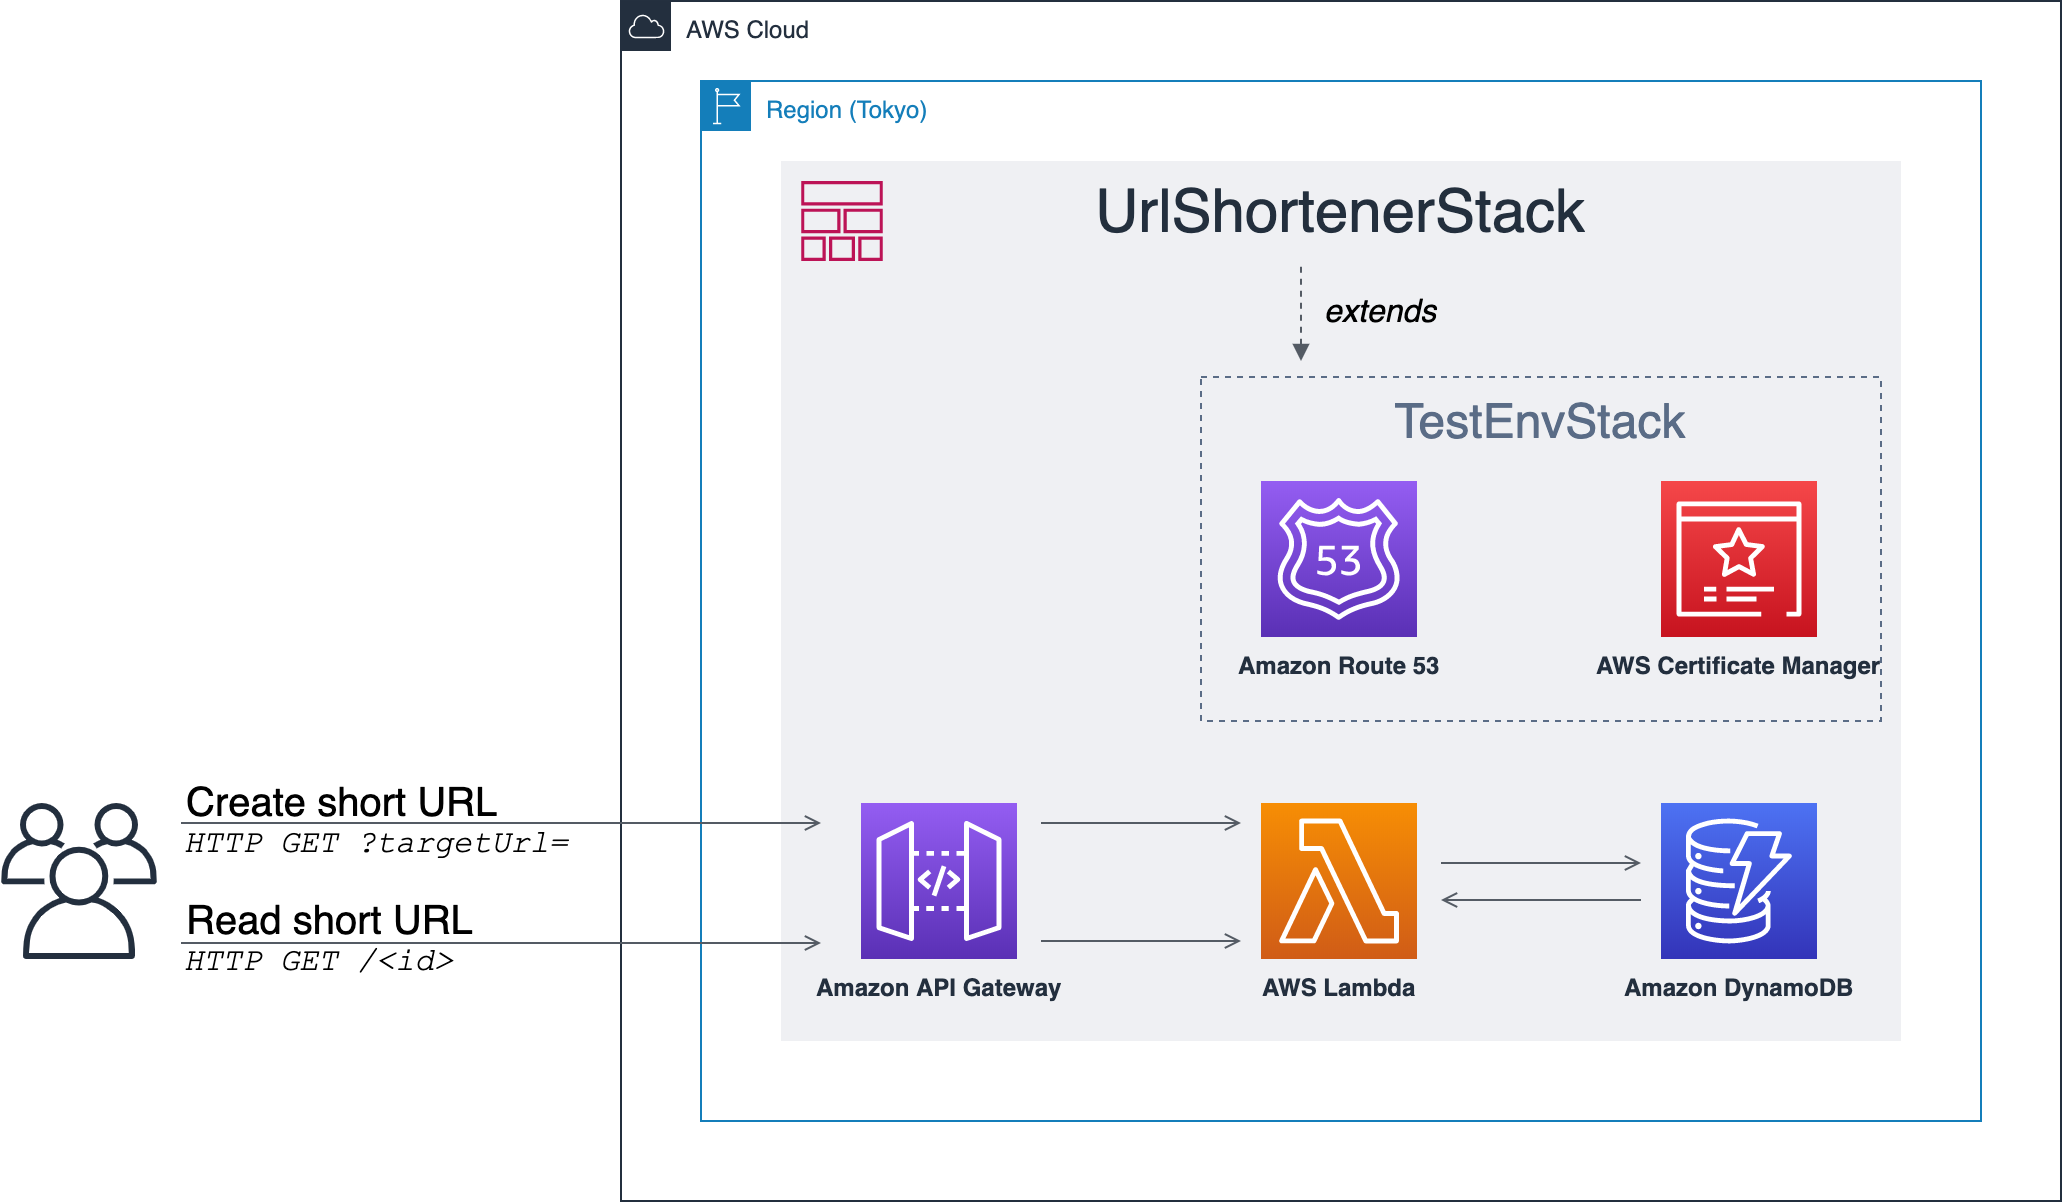This screenshot has width=2062, height=1202.
Task: Select the orange AWS Lambda icon
Action: coord(1338,880)
